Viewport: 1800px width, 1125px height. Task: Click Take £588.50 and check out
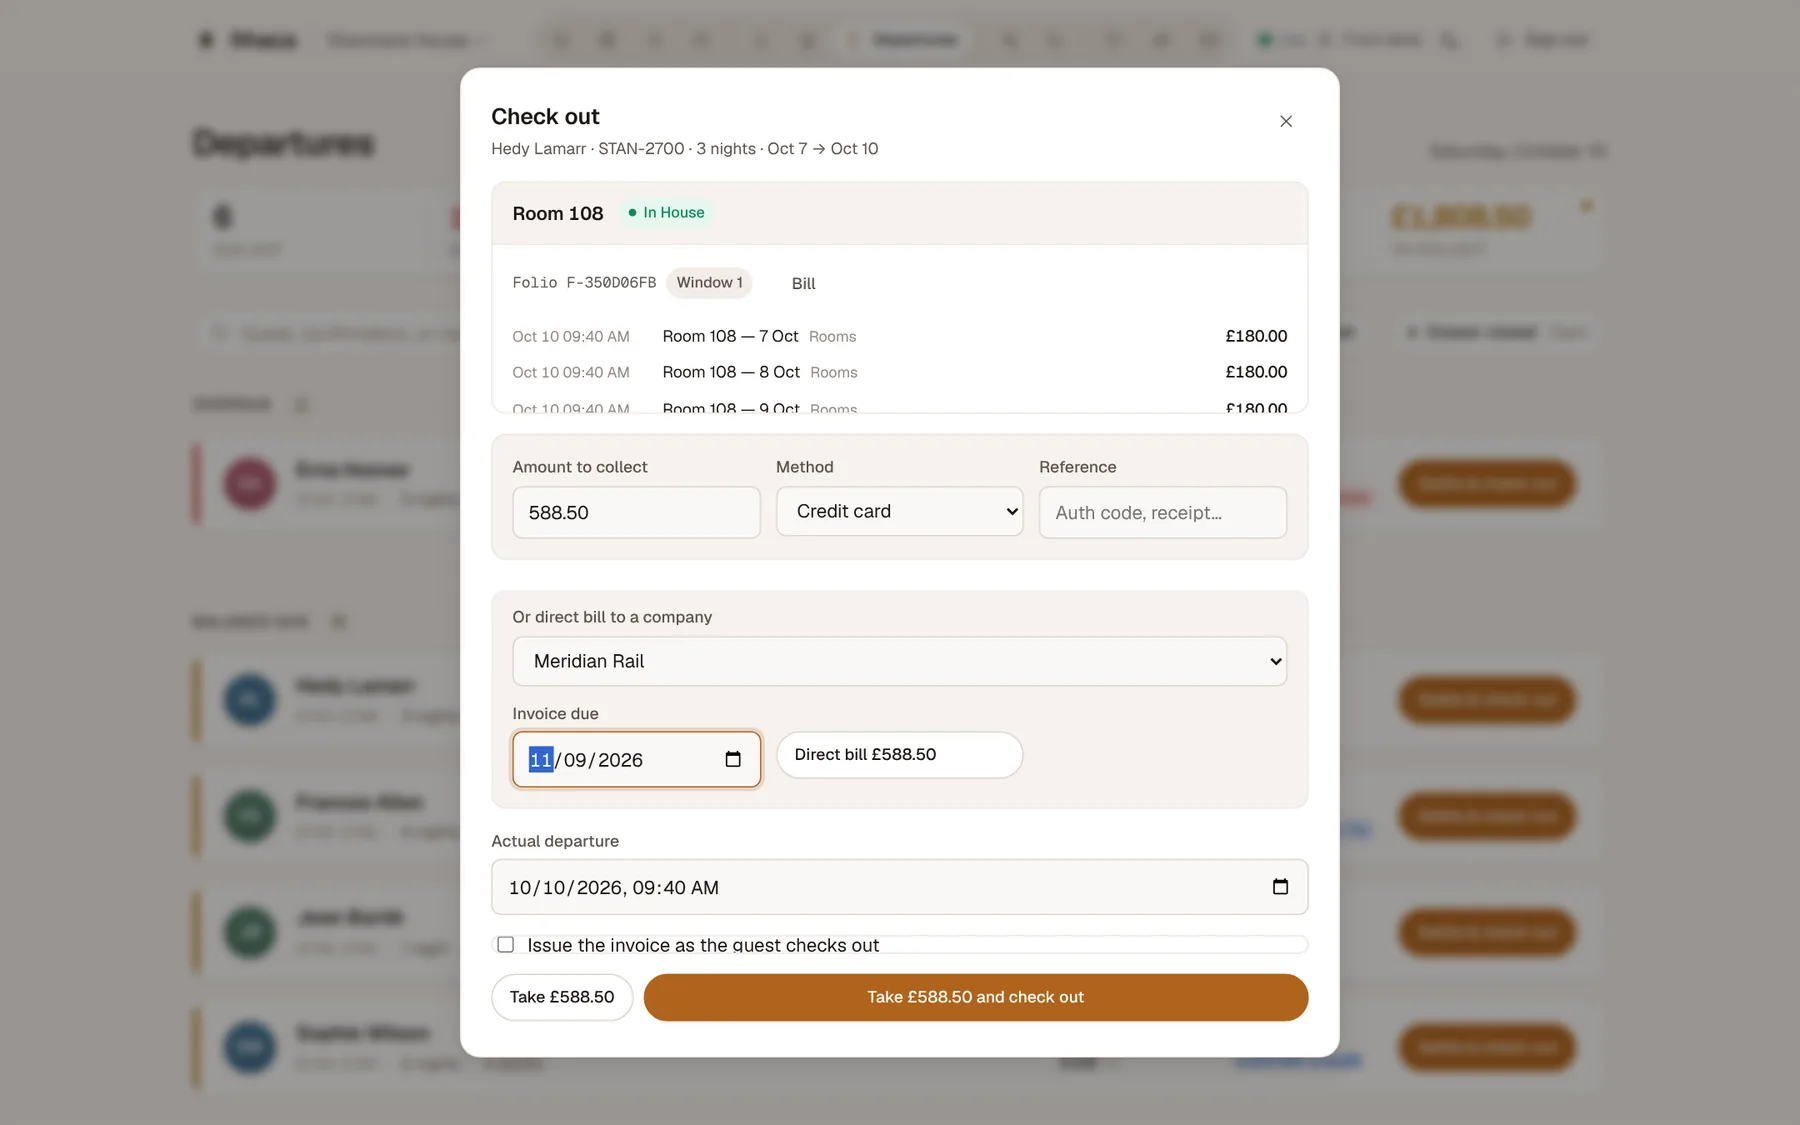click(976, 997)
